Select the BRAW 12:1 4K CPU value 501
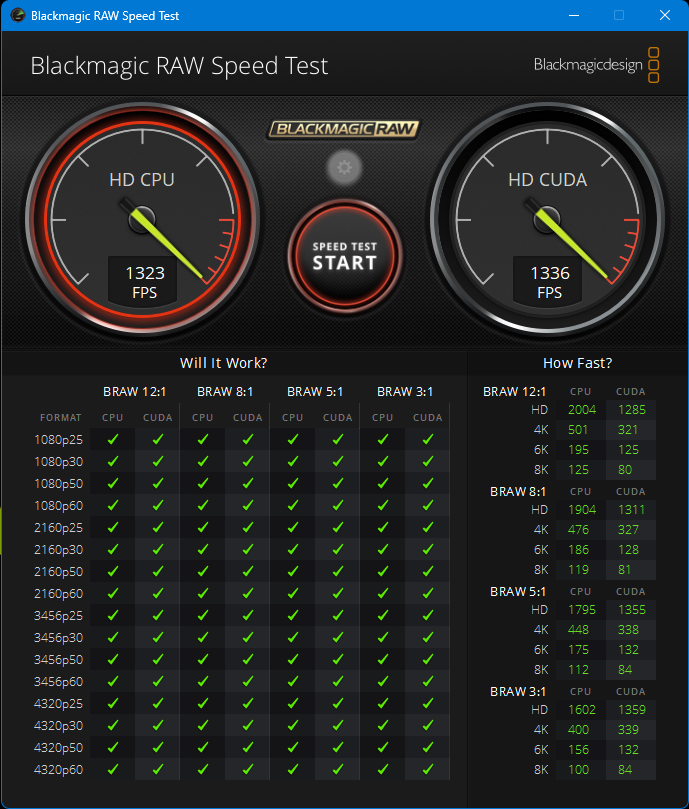The image size is (689, 809). click(578, 430)
